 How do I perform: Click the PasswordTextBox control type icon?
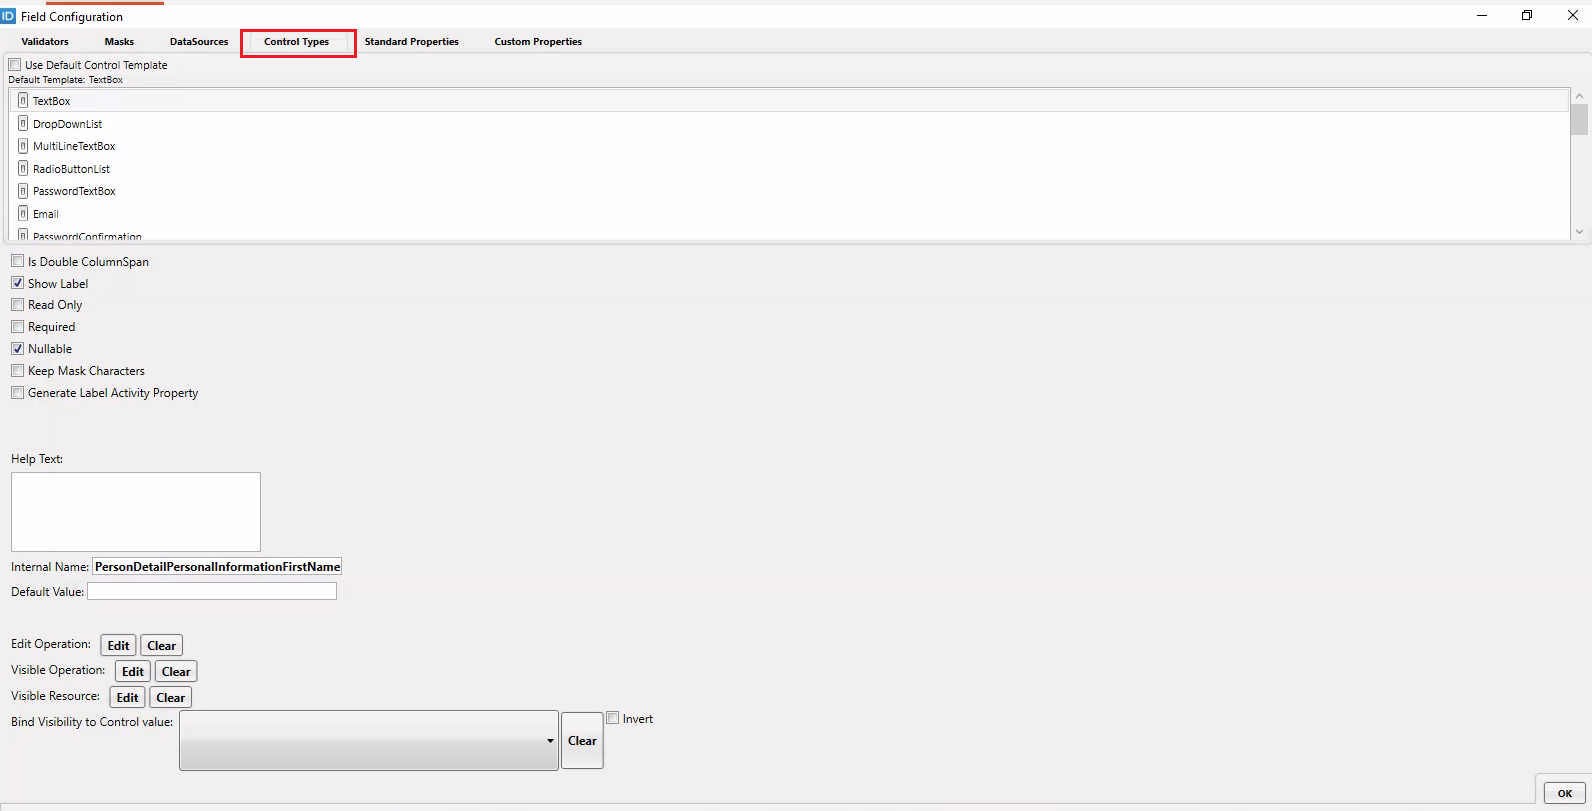pos(23,191)
